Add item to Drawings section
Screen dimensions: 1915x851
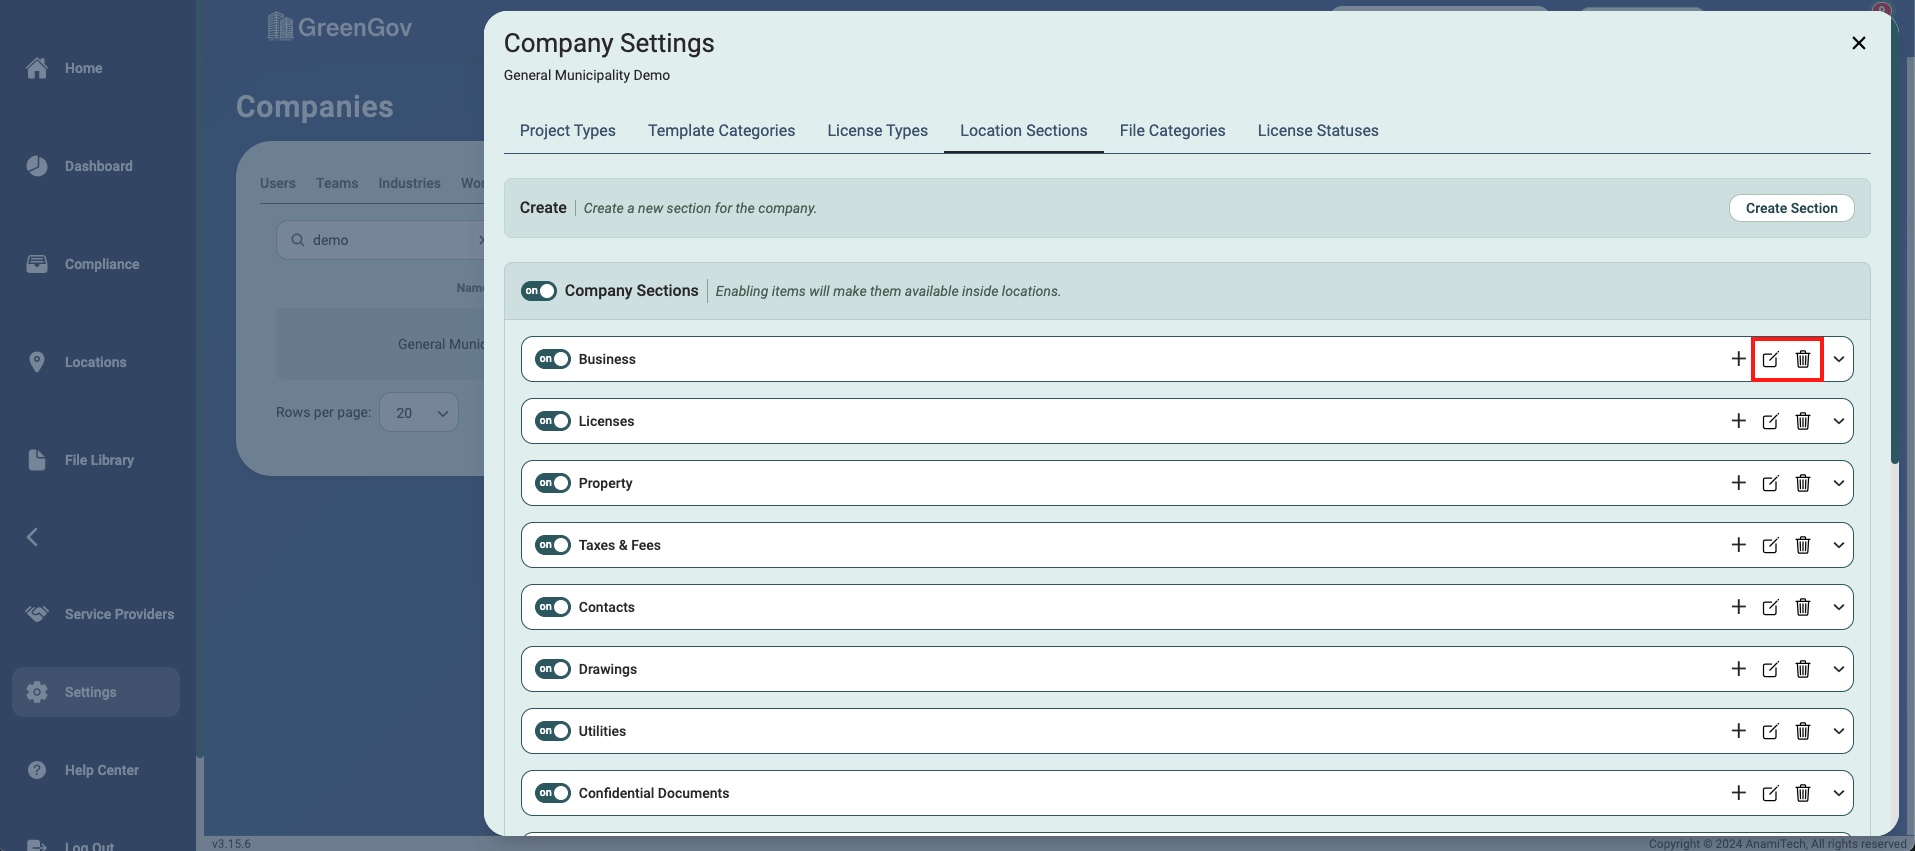[1738, 669]
